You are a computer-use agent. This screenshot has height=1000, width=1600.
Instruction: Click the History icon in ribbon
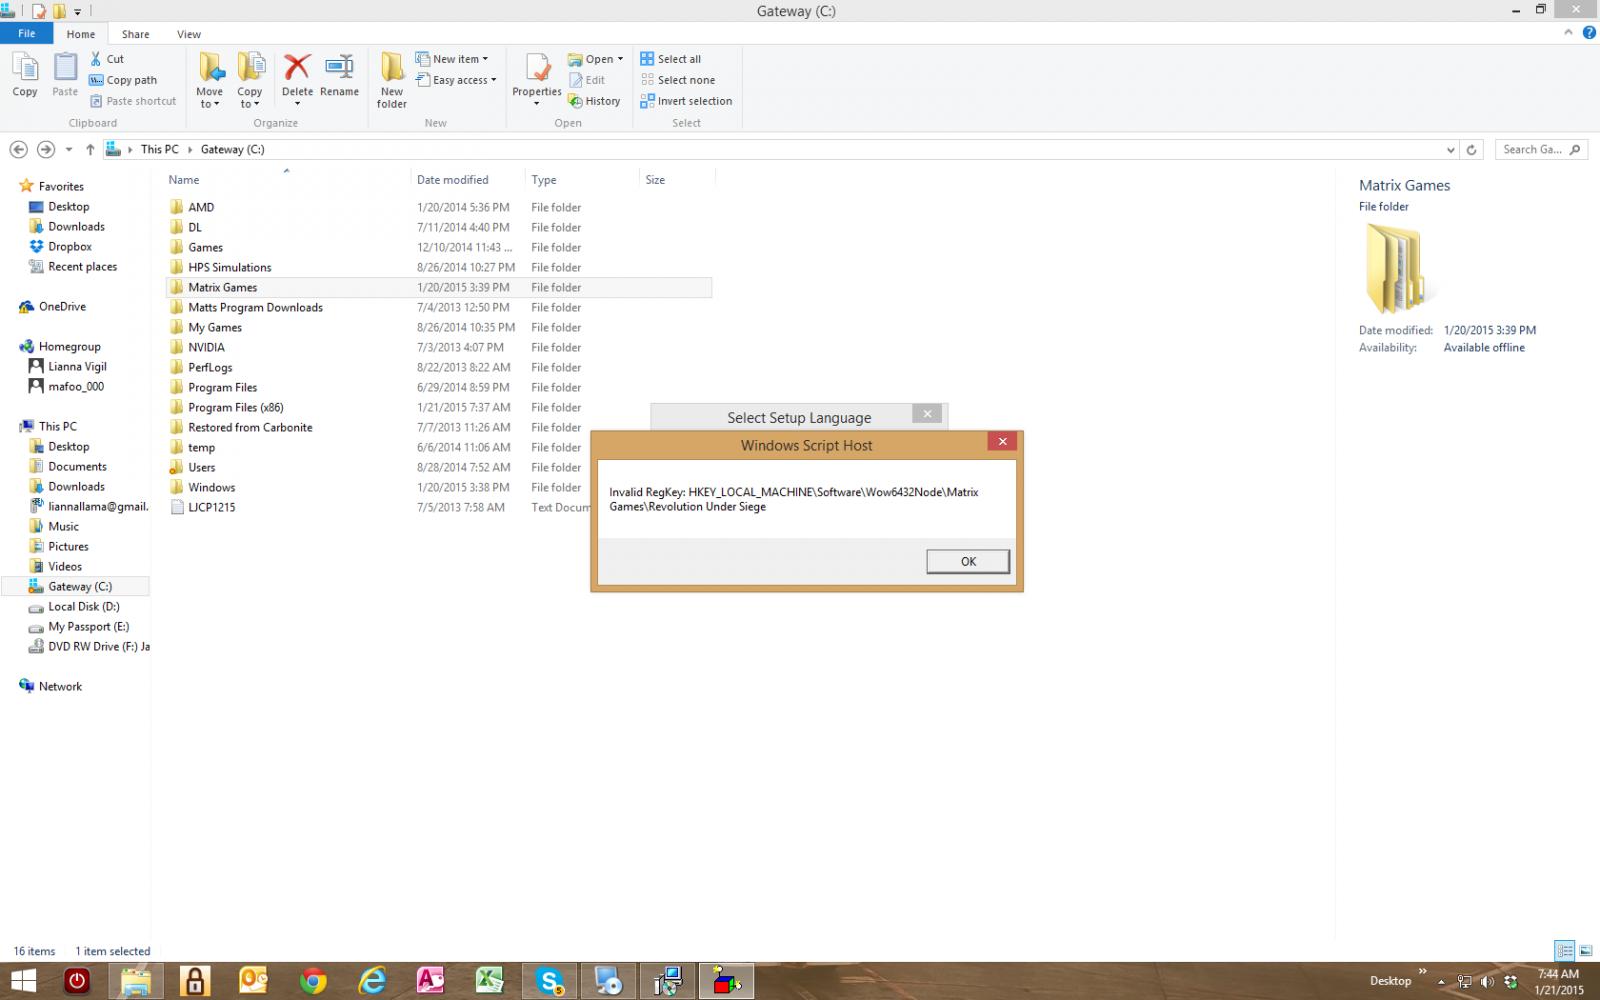[594, 101]
